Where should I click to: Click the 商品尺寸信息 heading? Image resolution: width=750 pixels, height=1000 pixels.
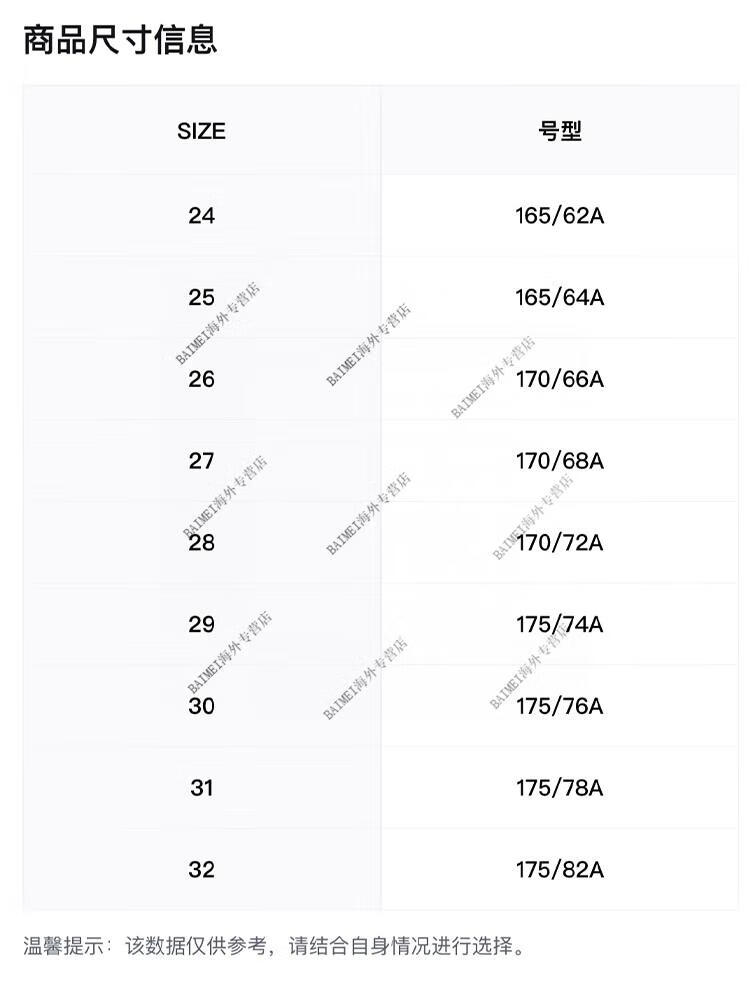coord(120,40)
